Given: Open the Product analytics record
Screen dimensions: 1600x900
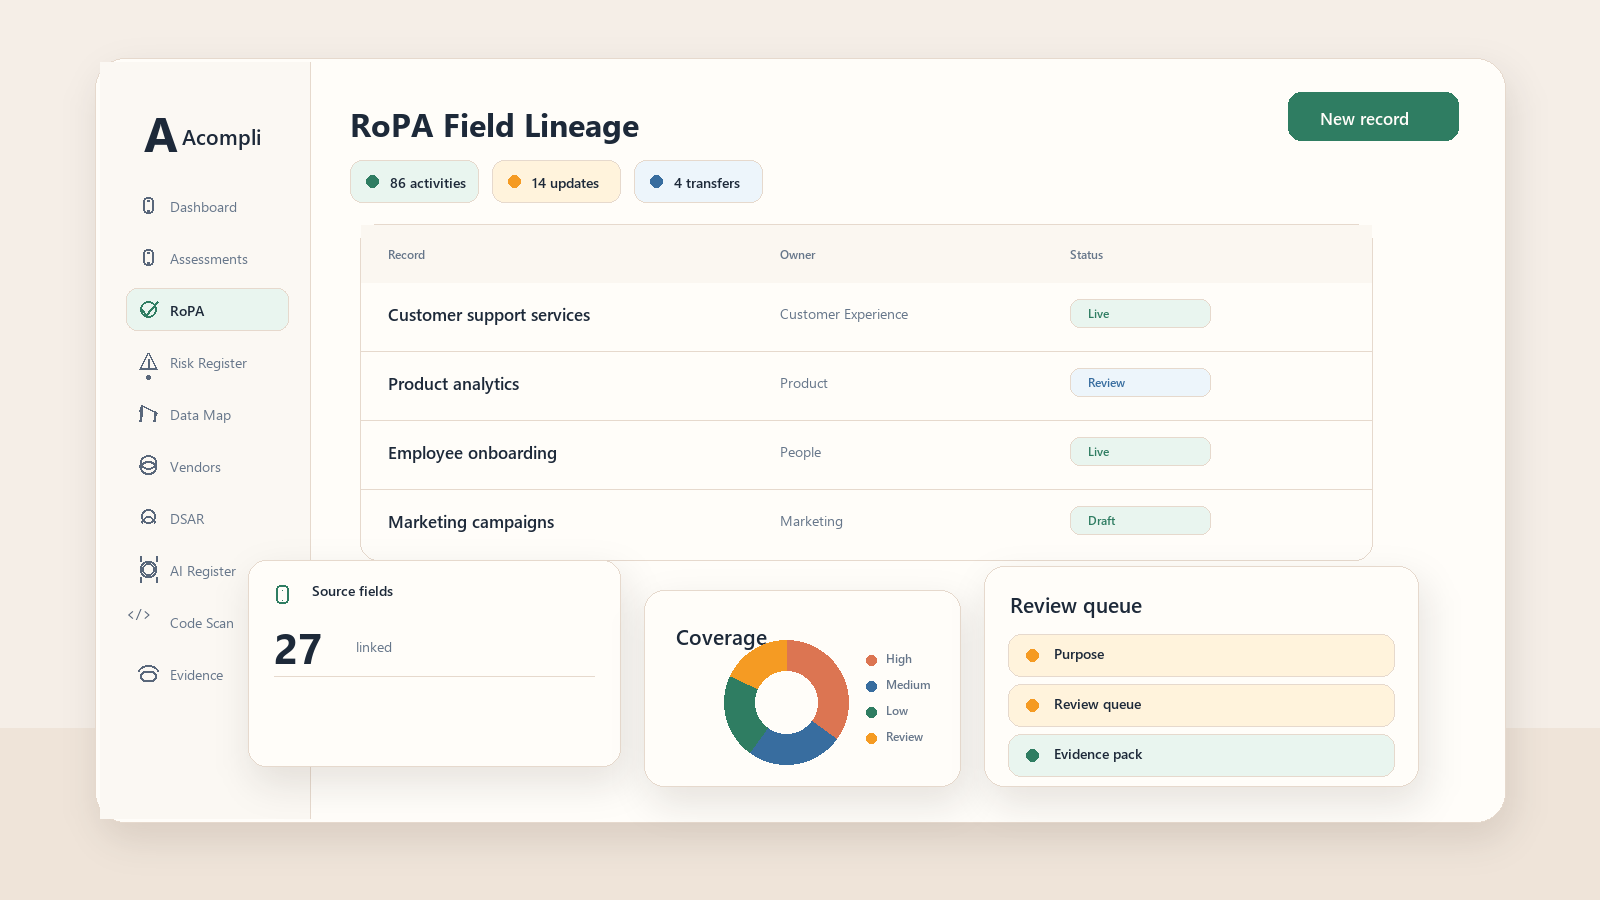Looking at the screenshot, I should 453,384.
